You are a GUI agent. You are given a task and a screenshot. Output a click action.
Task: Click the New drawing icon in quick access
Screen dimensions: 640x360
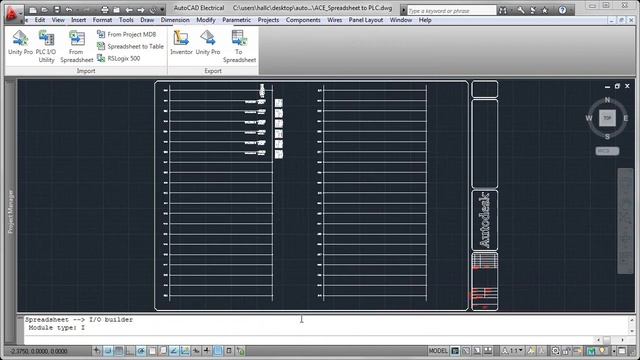pos(33,10)
